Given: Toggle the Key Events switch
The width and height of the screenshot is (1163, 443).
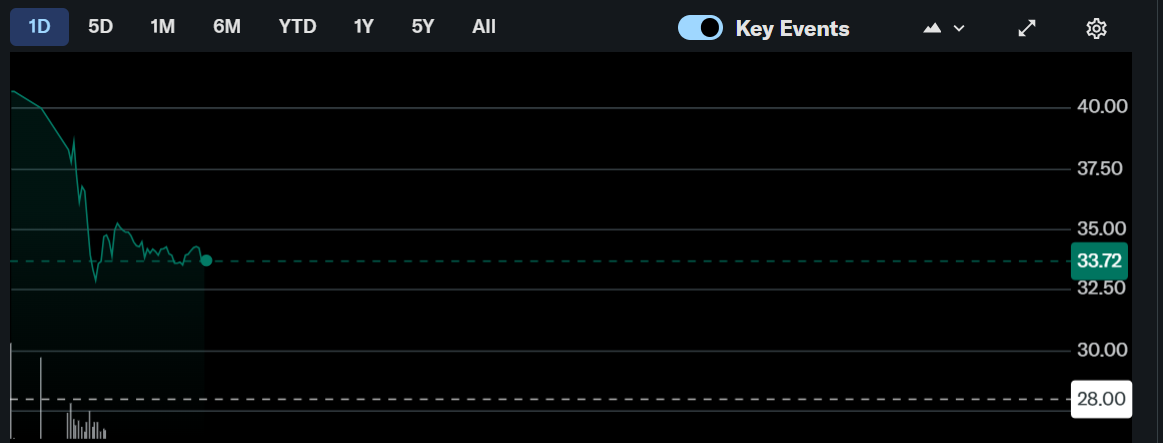Looking at the screenshot, I should pyautogui.click(x=700, y=28).
